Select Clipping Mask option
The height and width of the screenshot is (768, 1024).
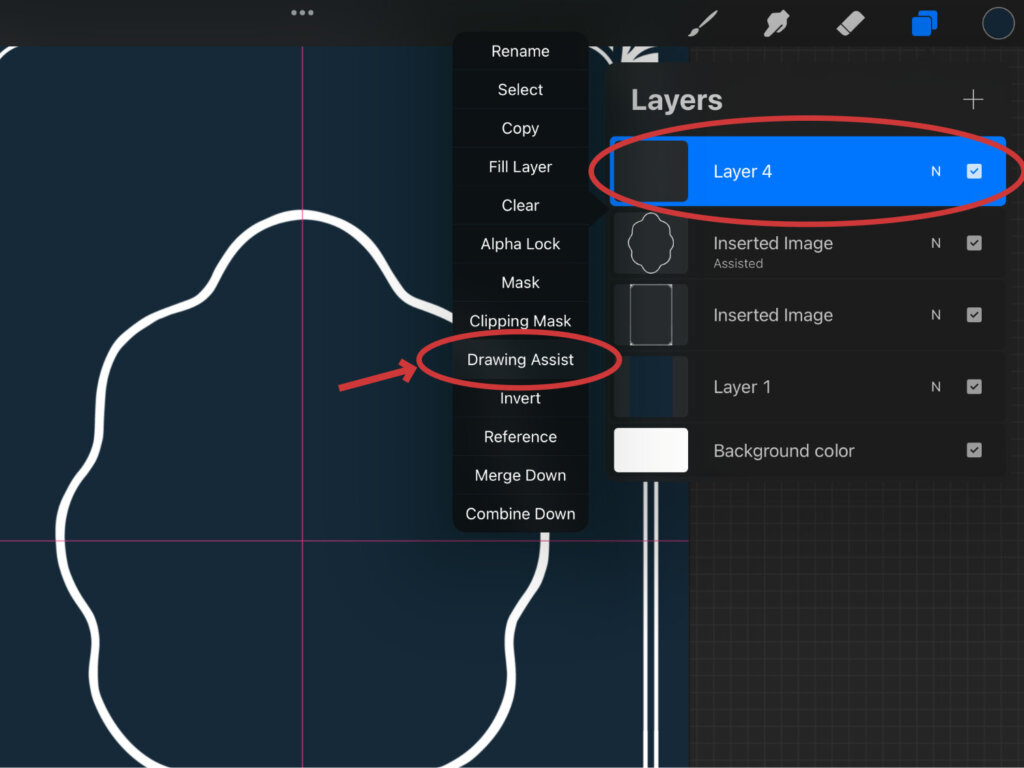(x=520, y=321)
